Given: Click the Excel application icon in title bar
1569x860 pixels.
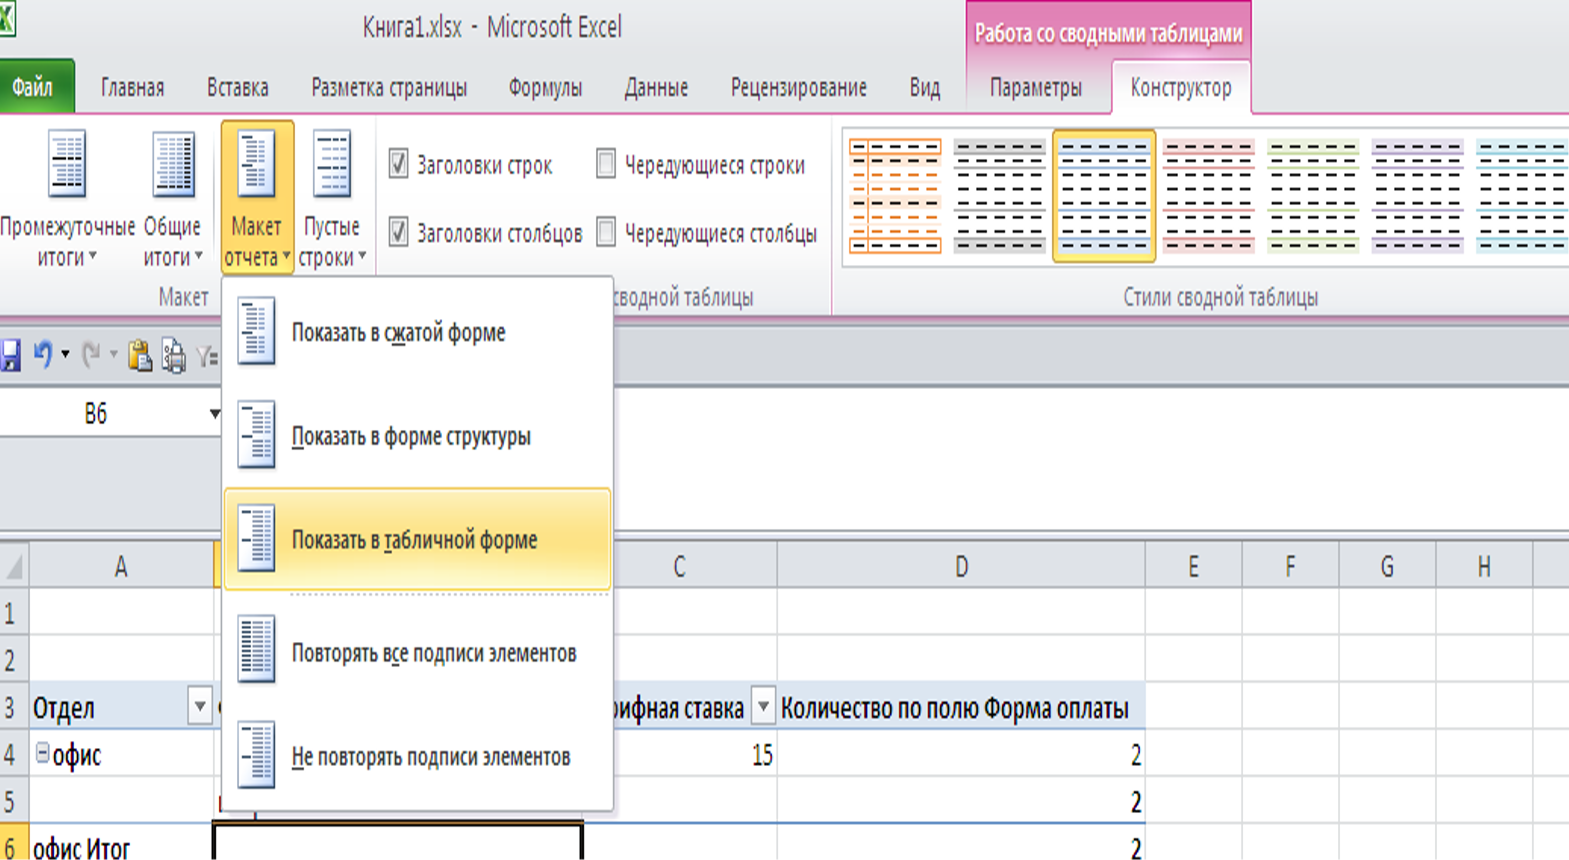Looking at the screenshot, I should coord(6,19).
